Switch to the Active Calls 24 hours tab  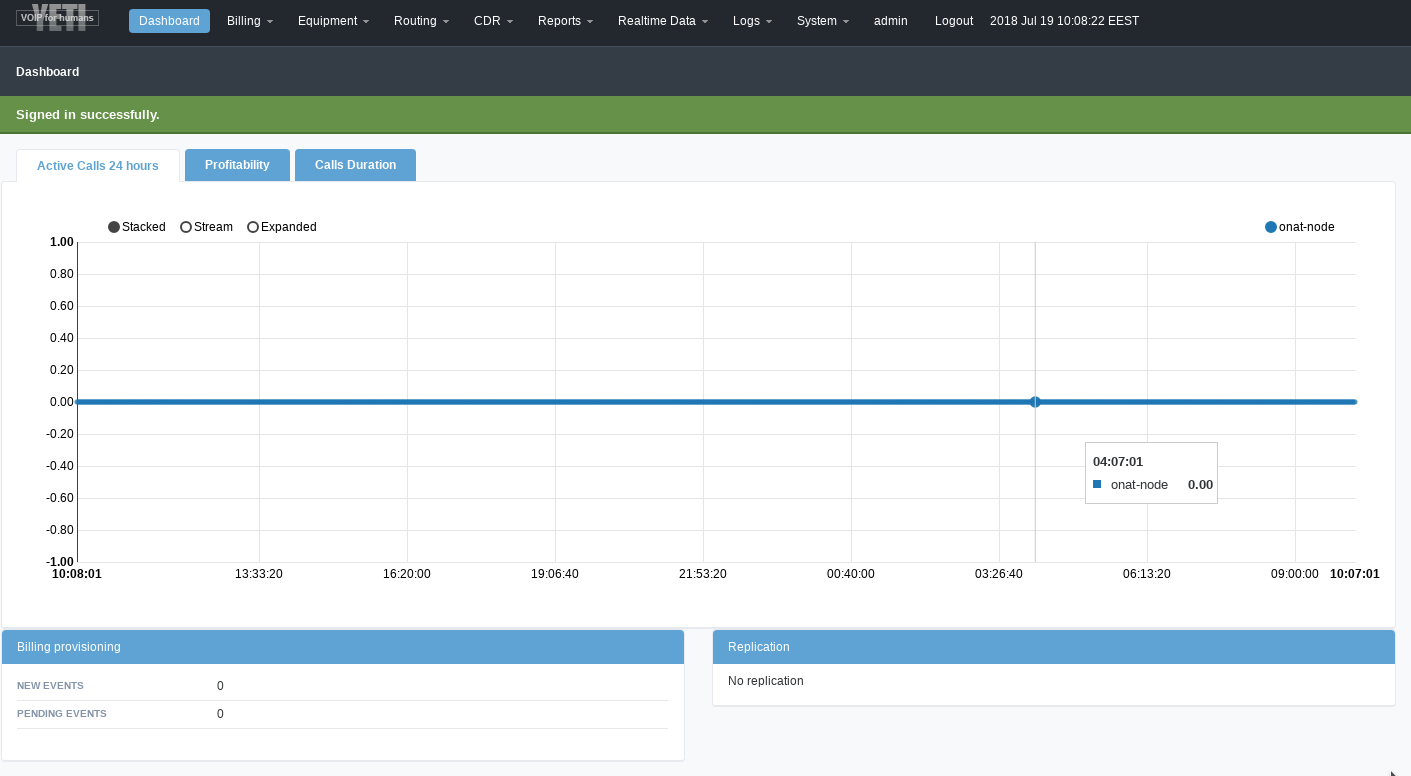point(98,166)
